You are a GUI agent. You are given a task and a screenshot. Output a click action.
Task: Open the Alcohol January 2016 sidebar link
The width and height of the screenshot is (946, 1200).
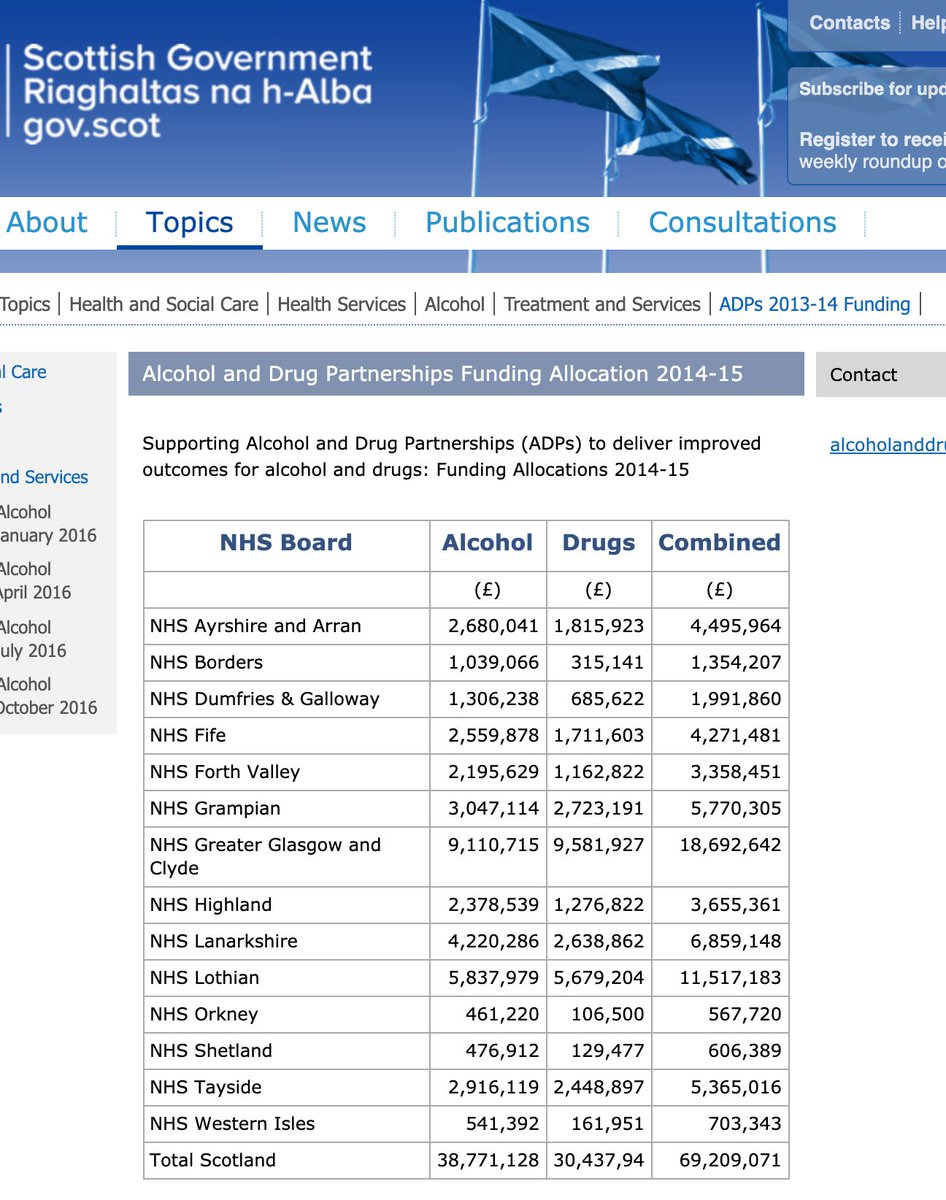[x=48, y=523]
